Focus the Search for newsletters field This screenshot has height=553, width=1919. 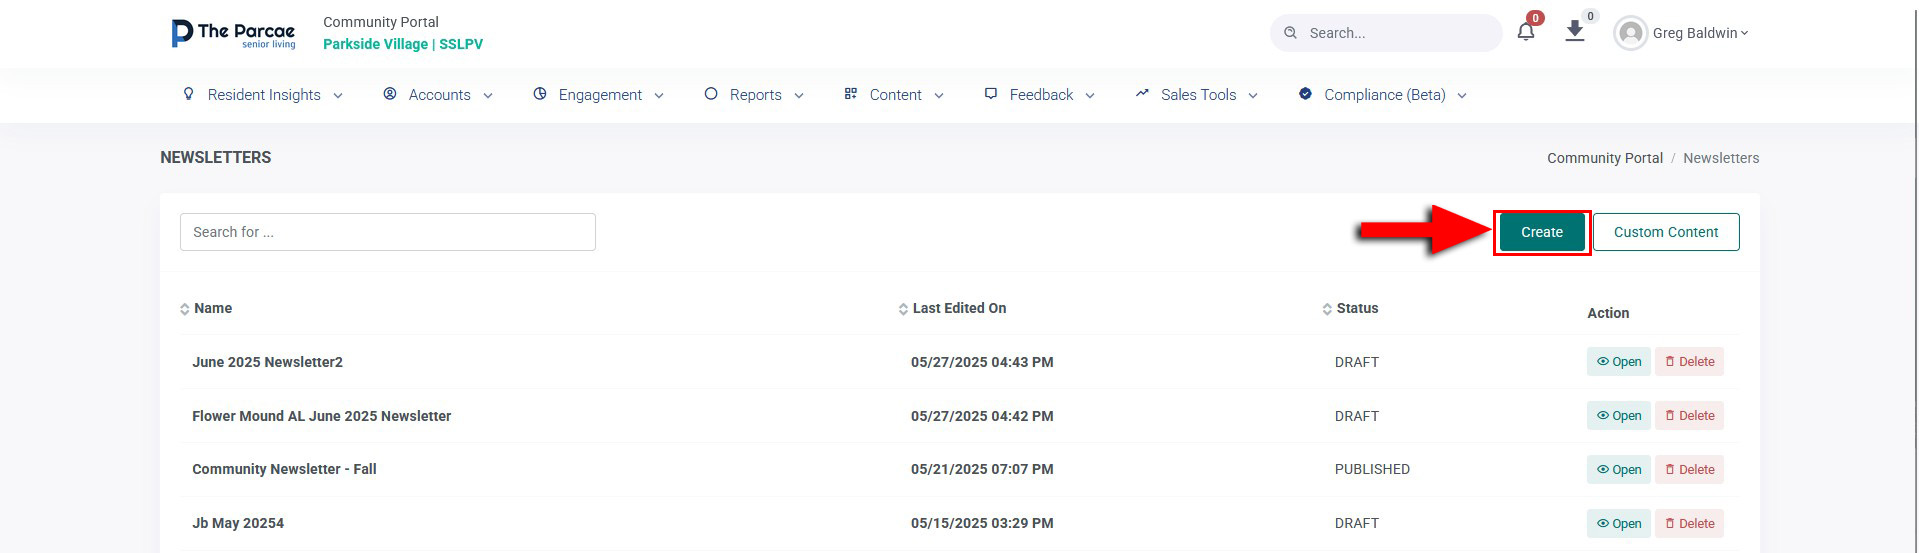point(388,232)
